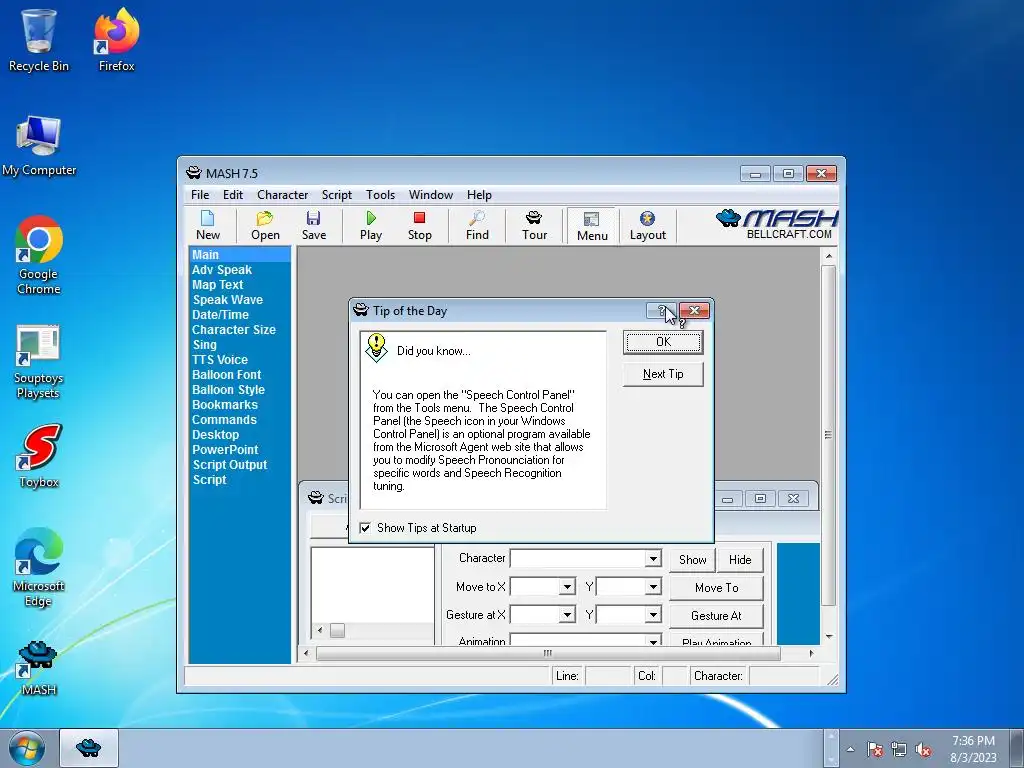Viewport: 1024px width, 768px height.
Task: Select the Firefox desktop shortcut
Action: [x=116, y=40]
